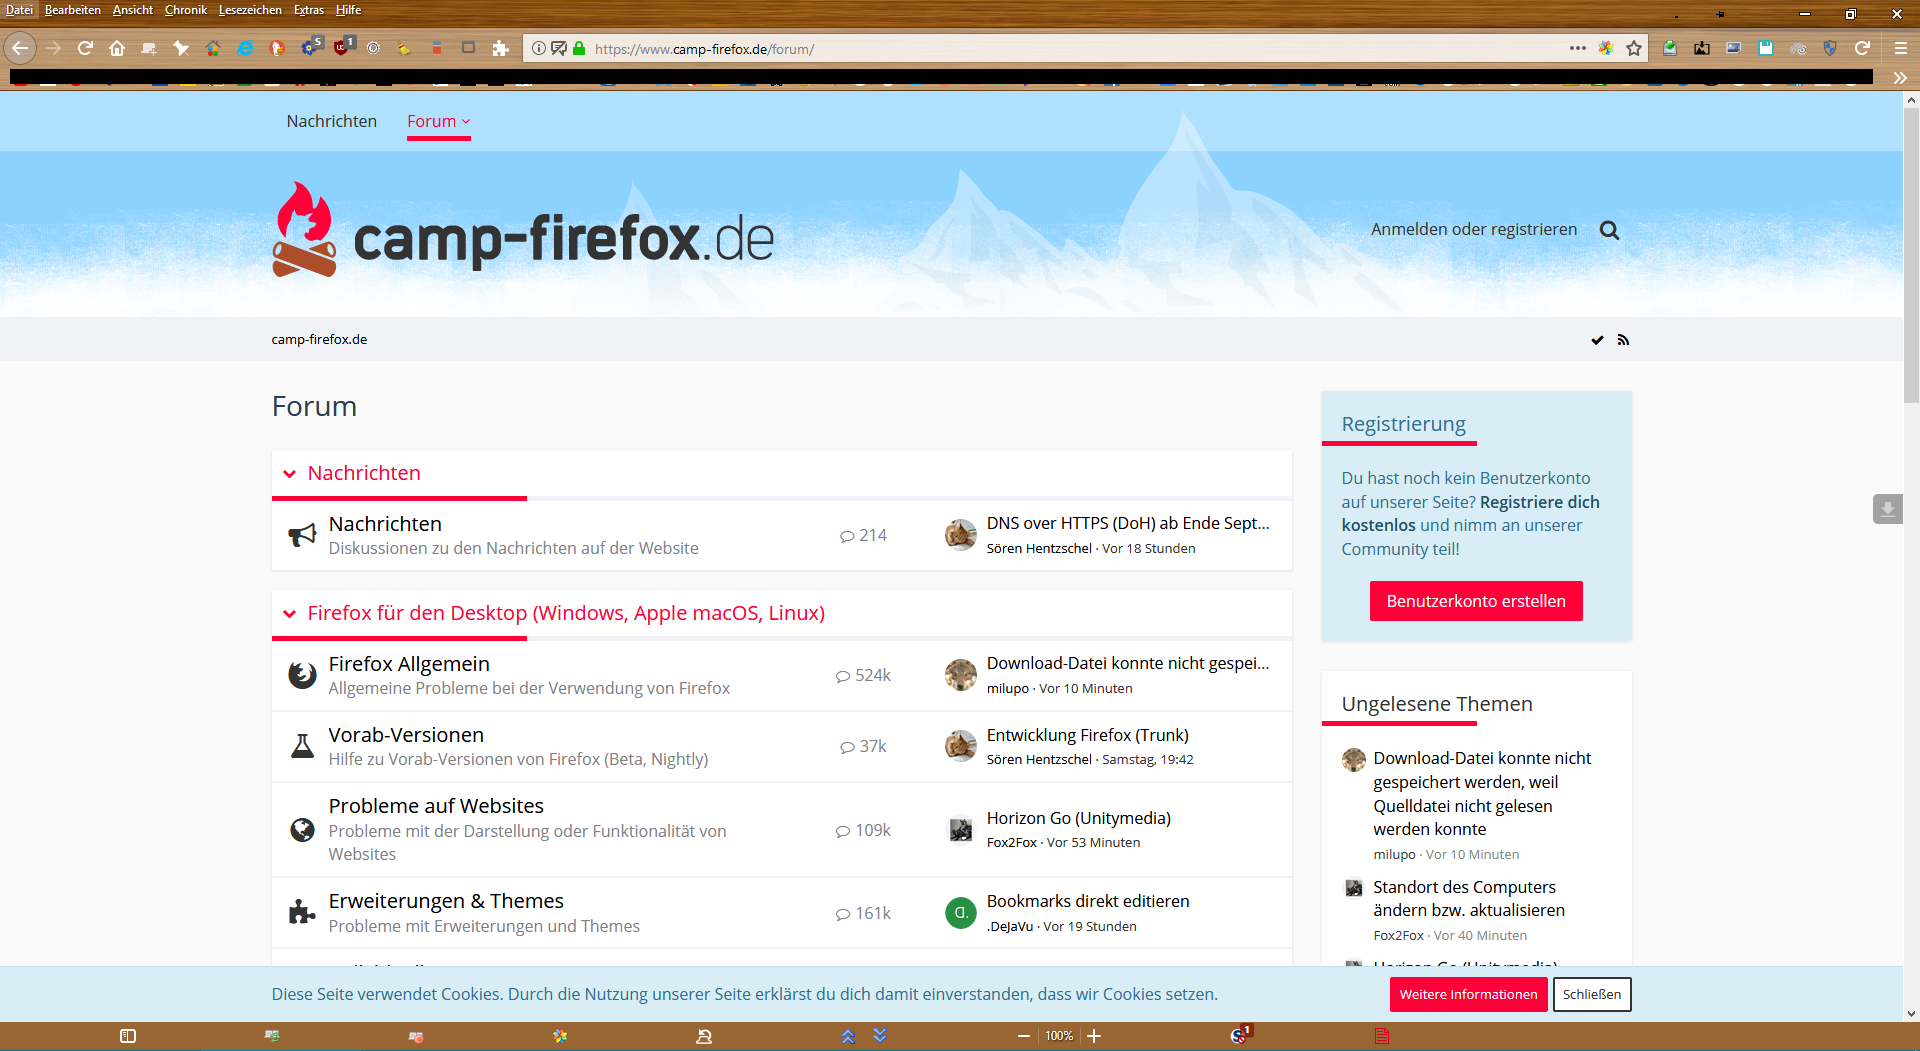Open the user profile 'milupo' in Firefox Allgemein row

pyautogui.click(x=1008, y=688)
